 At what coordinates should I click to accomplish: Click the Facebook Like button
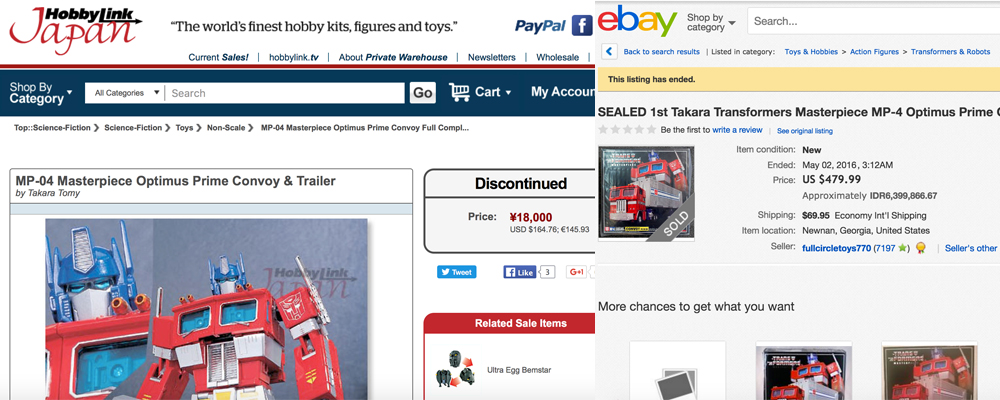click(520, 272)
